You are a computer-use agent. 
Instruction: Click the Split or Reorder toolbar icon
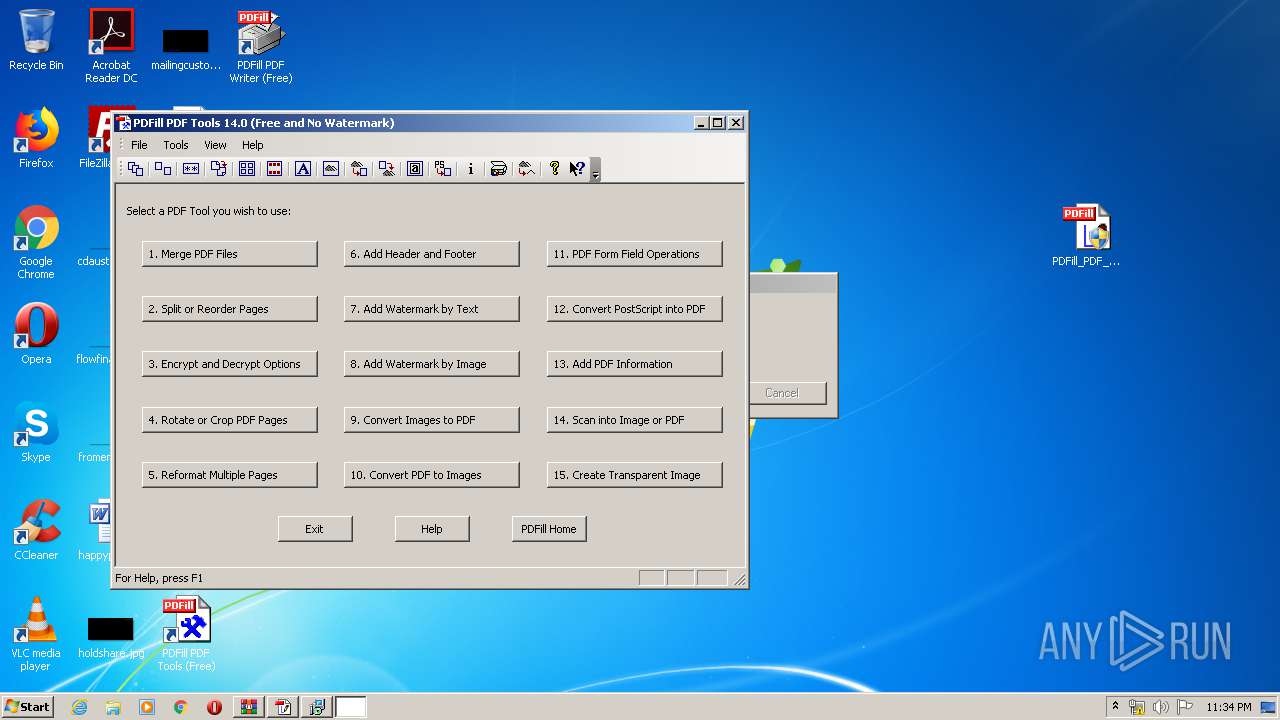click(x=163, y=169)
